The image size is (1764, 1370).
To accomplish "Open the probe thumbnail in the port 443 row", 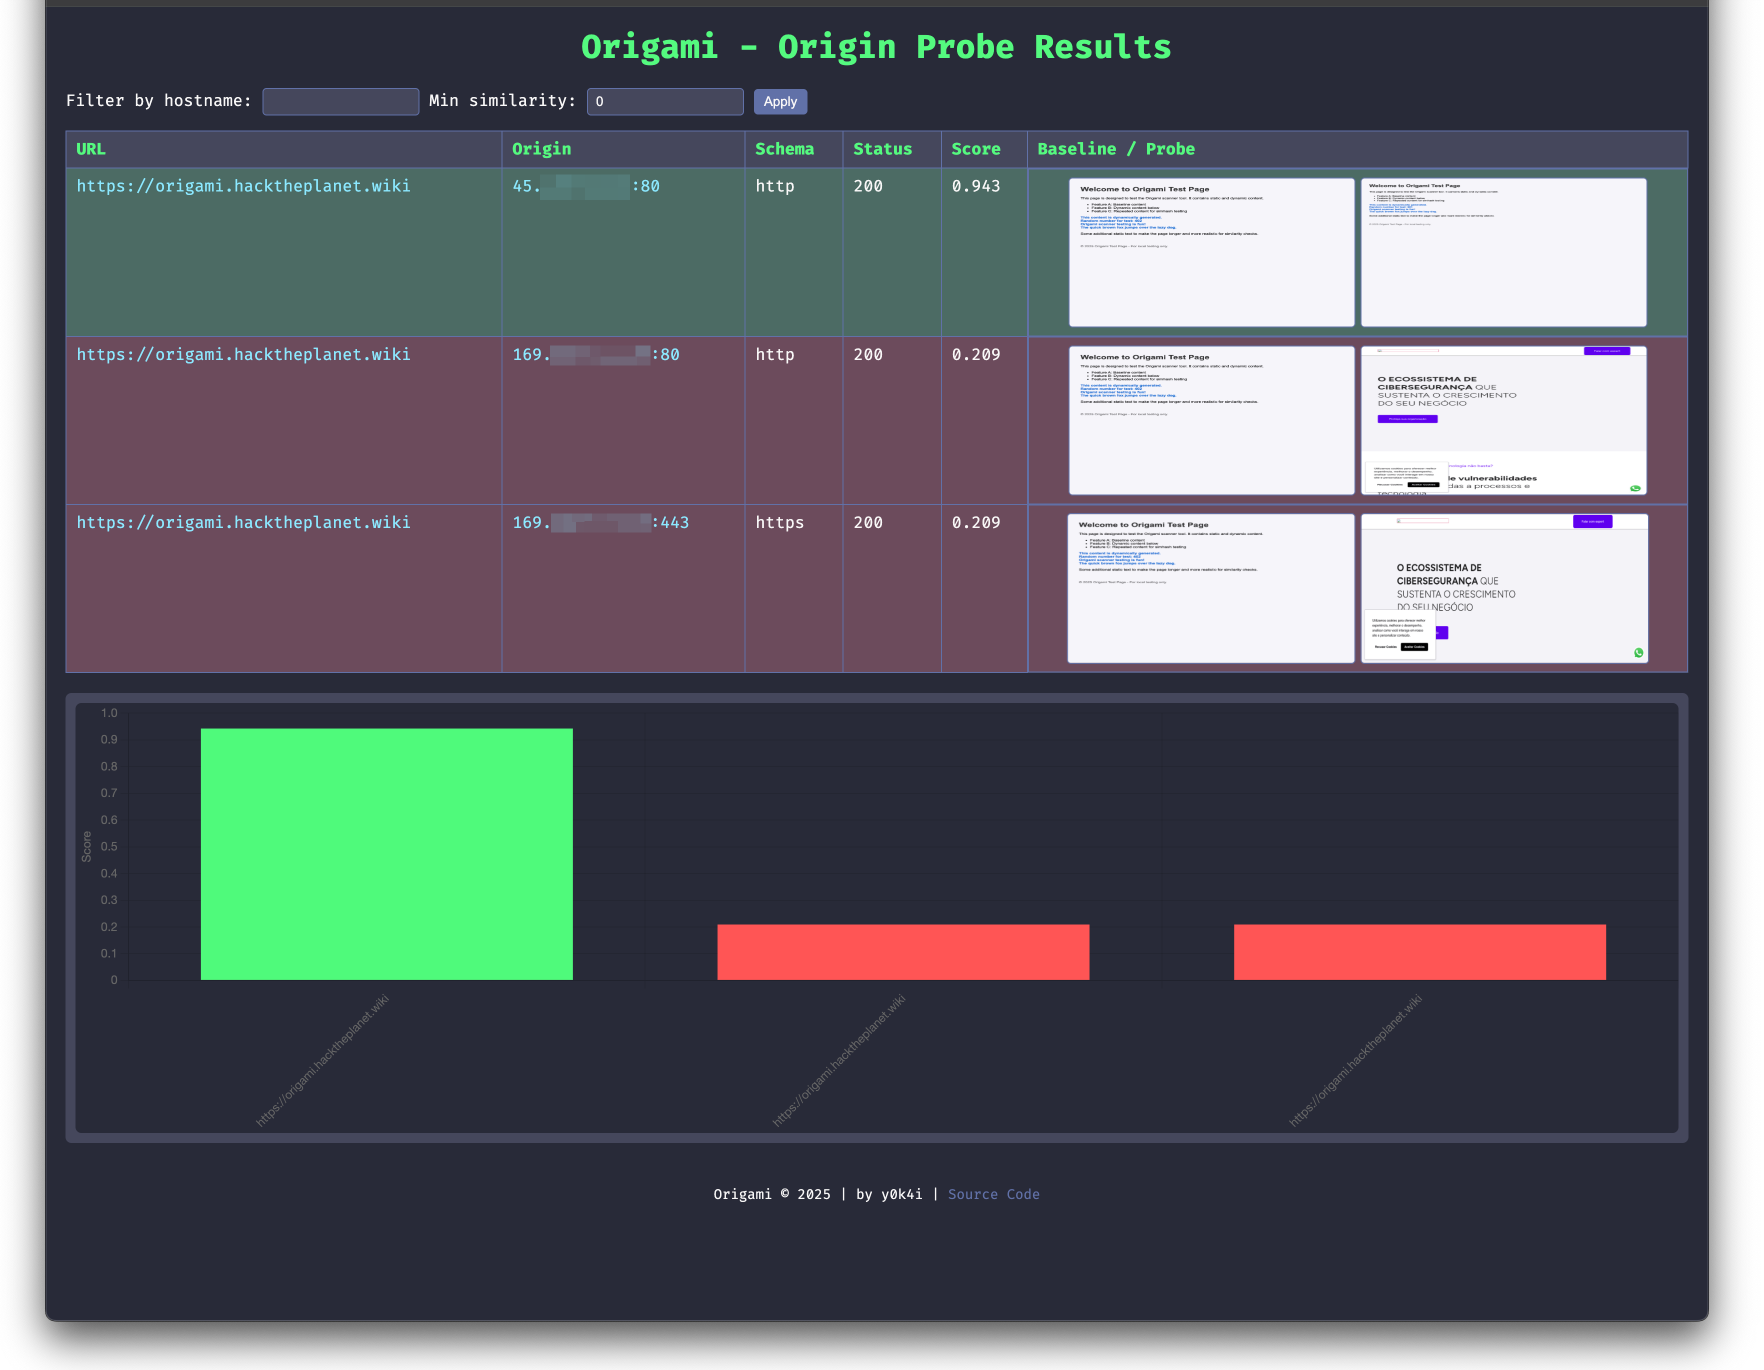I will pos(1504,588).
